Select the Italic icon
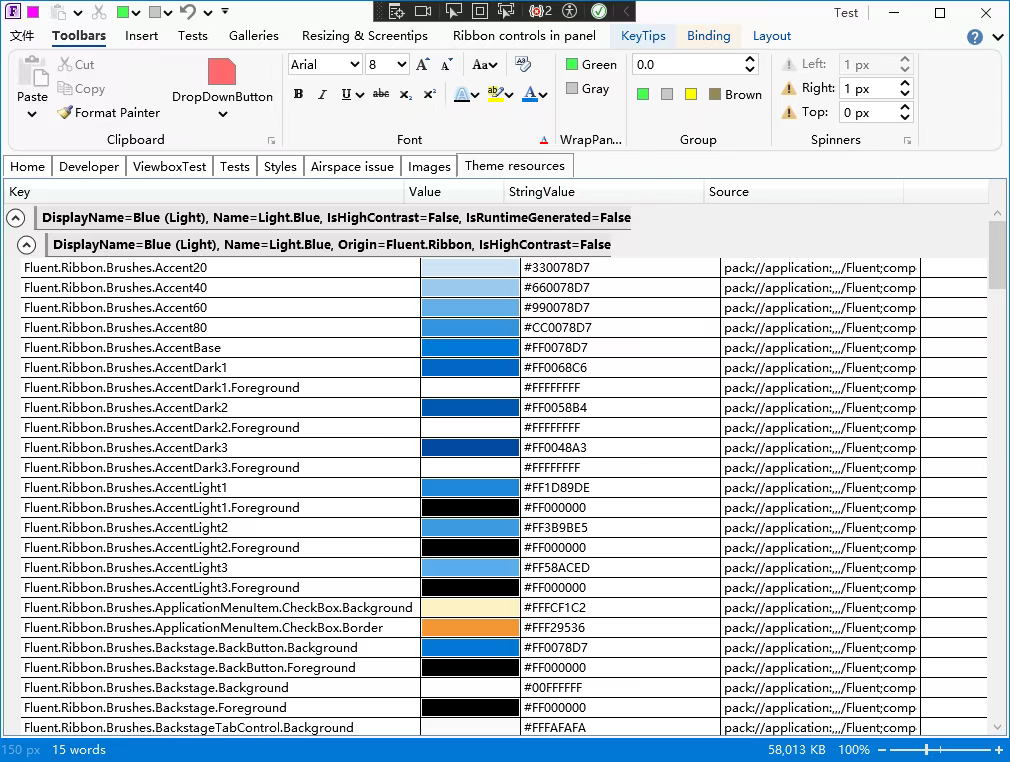Image resolution: width=1010 pixels, height=762 pixels. pos(320,93)
